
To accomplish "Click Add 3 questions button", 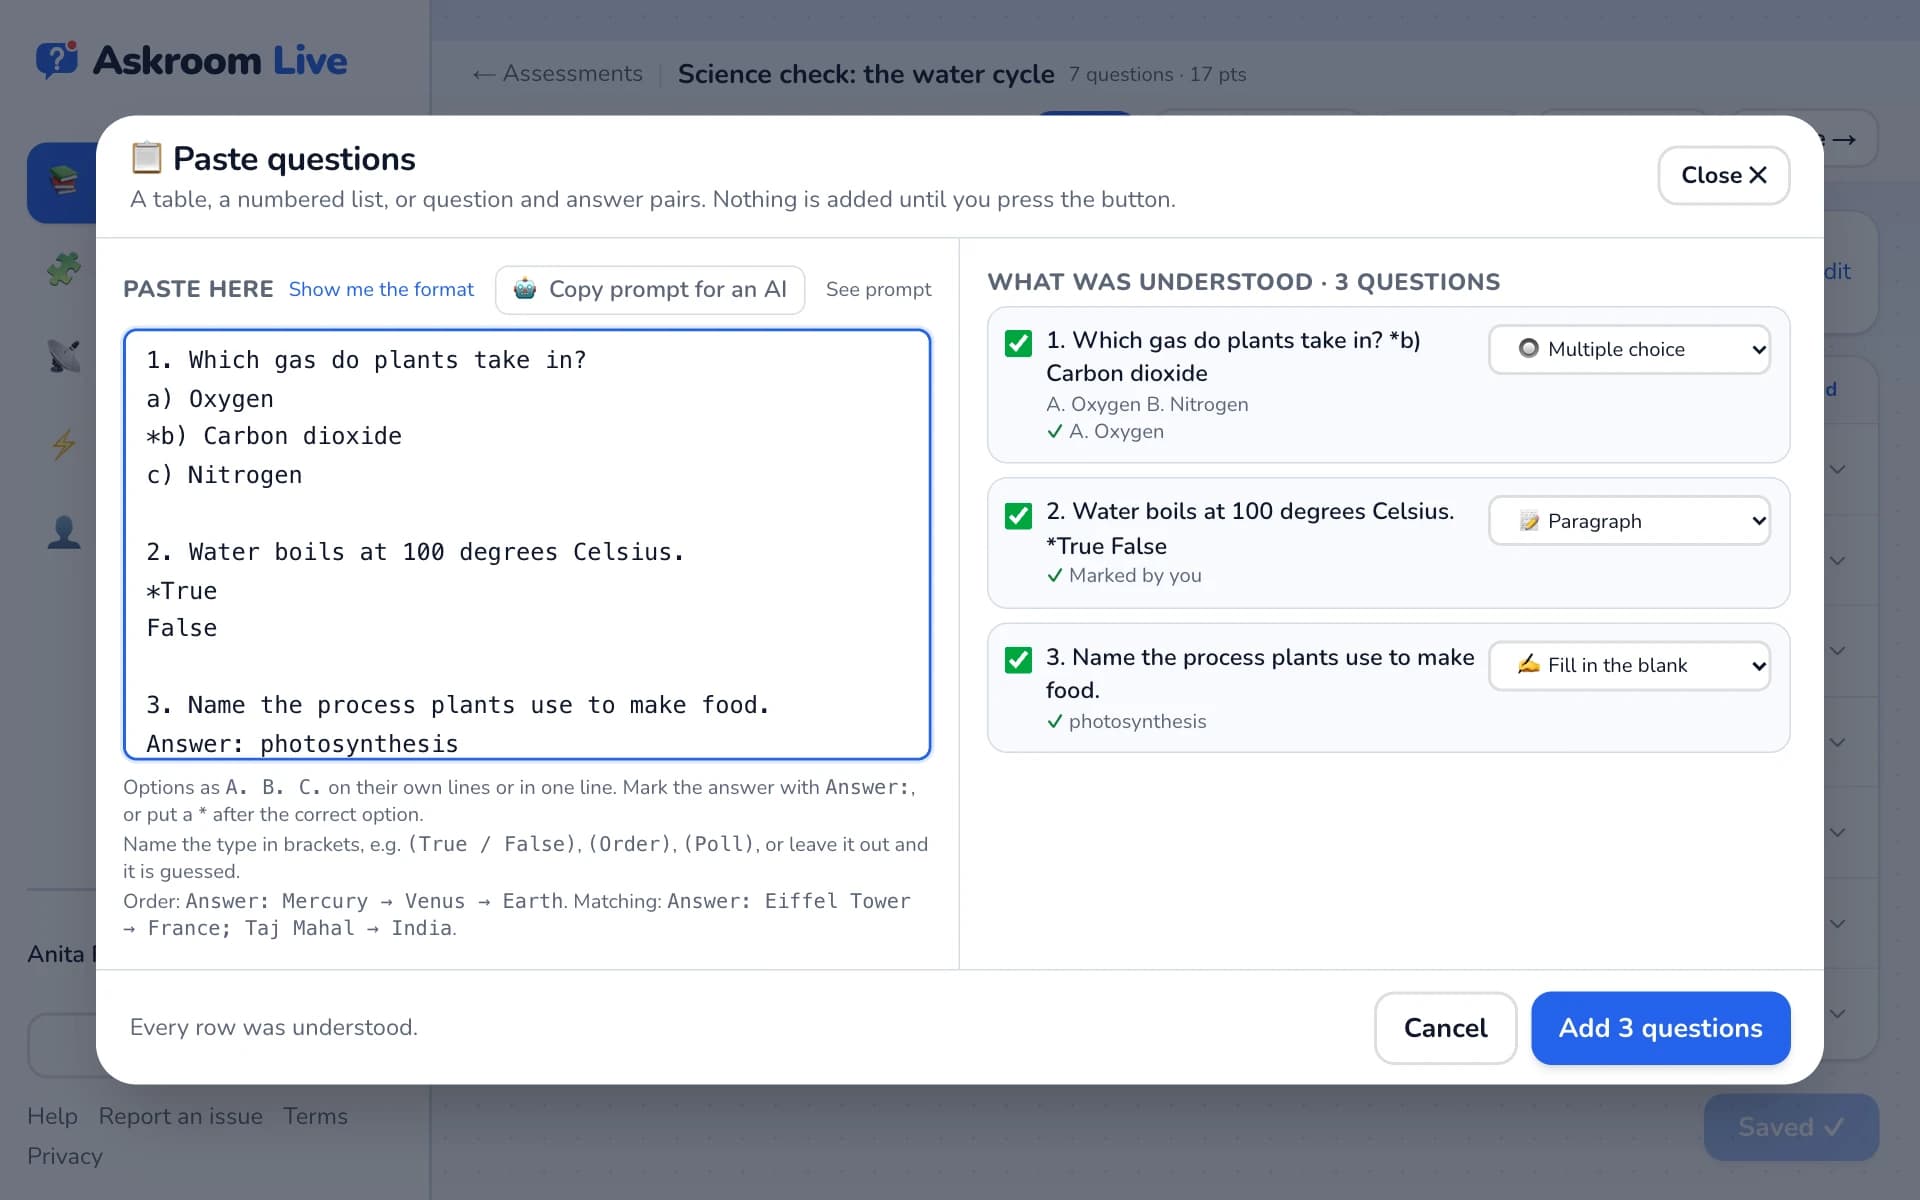I will 1660,1028.
